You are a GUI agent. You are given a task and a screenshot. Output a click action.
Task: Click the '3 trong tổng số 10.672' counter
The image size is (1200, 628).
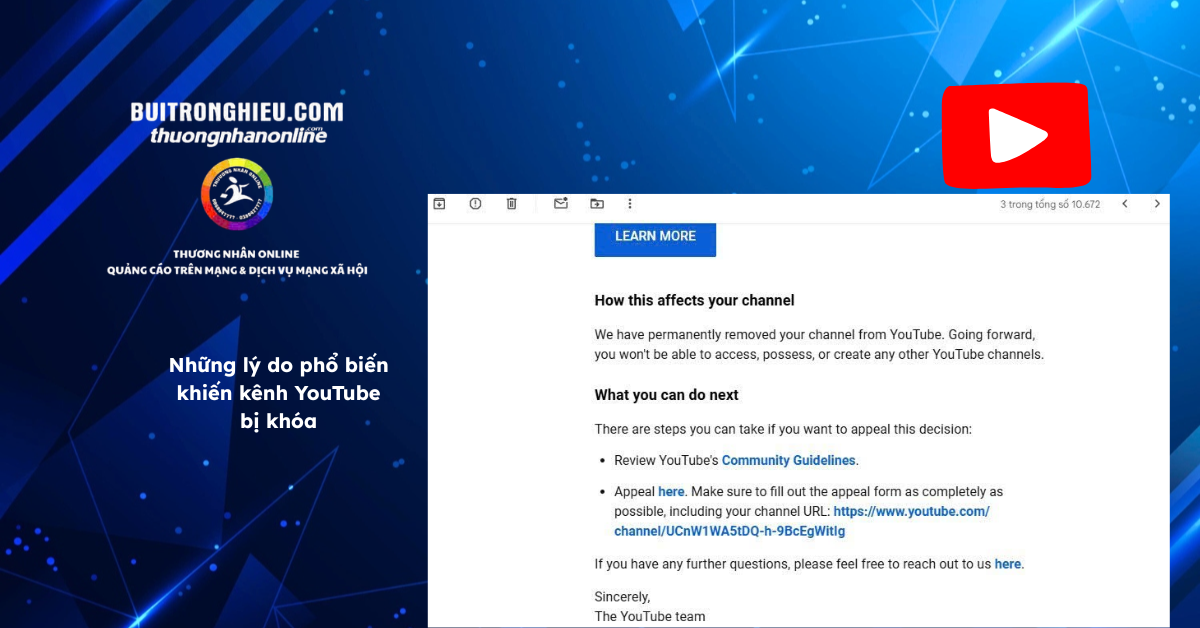click(1050, 204)
